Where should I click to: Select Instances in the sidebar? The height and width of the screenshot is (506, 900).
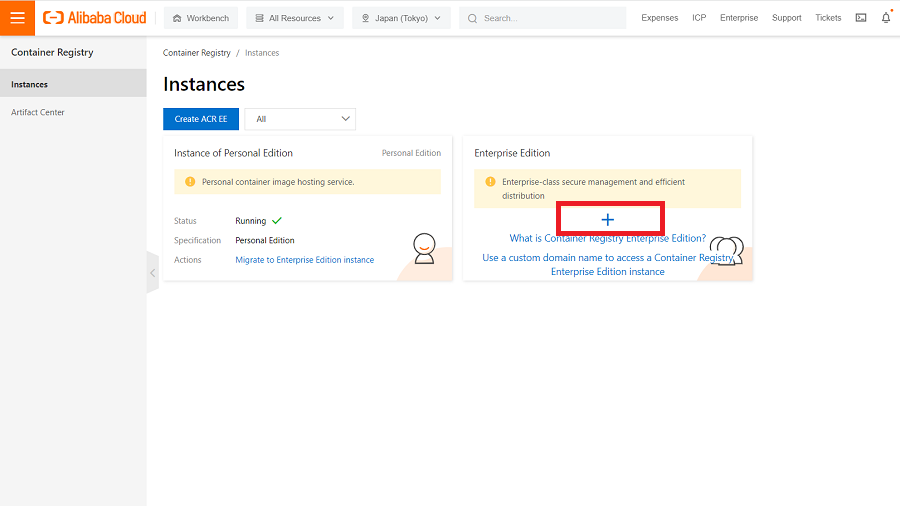[30, 84]
